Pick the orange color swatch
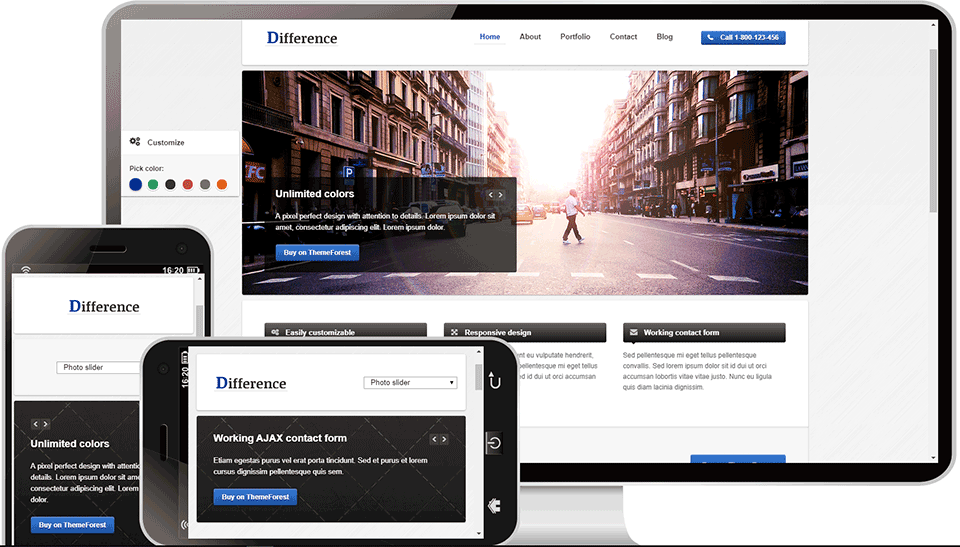The height and width of the screenshot is (547, 960). click(222, 184)
